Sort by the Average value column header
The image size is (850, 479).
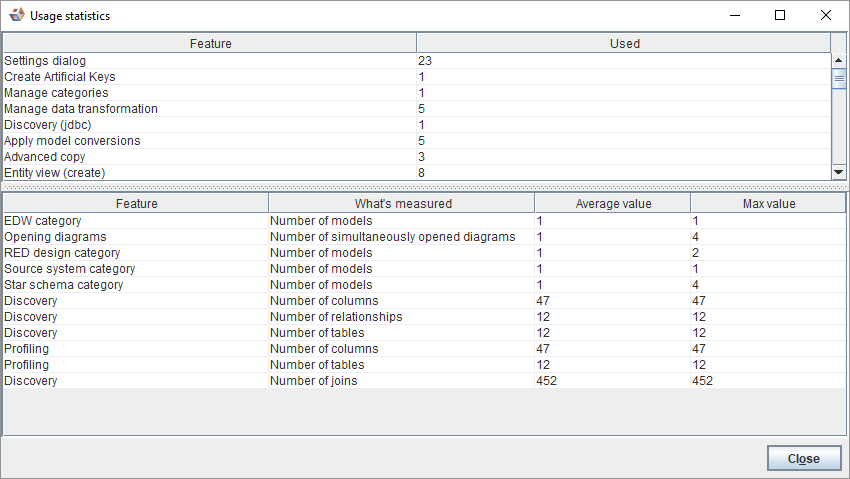[612, 203]
